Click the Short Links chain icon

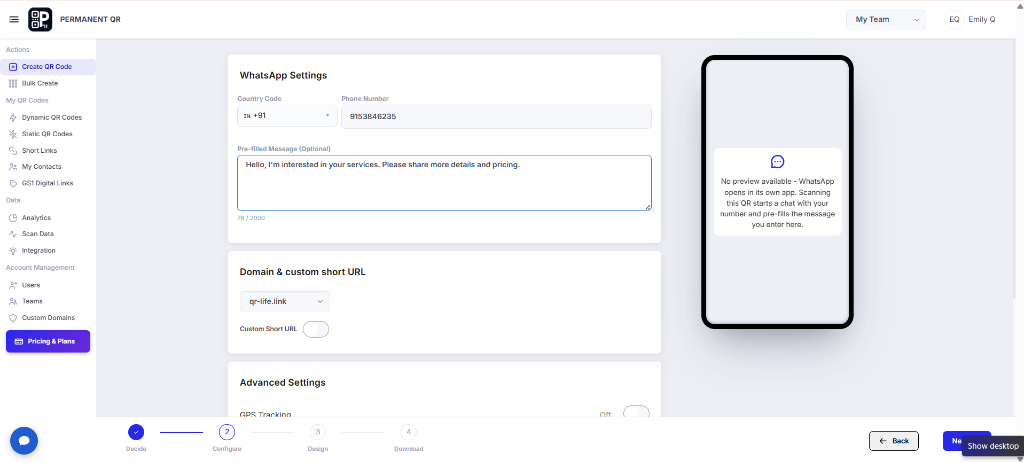point(13,151)
